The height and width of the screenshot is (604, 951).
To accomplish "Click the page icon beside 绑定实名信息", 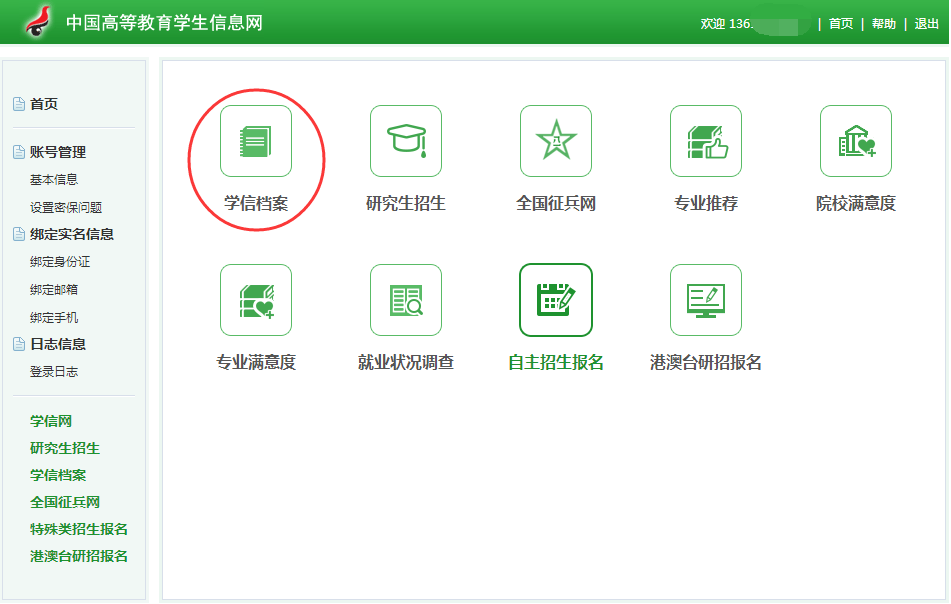I will click(x=19, y=234).
